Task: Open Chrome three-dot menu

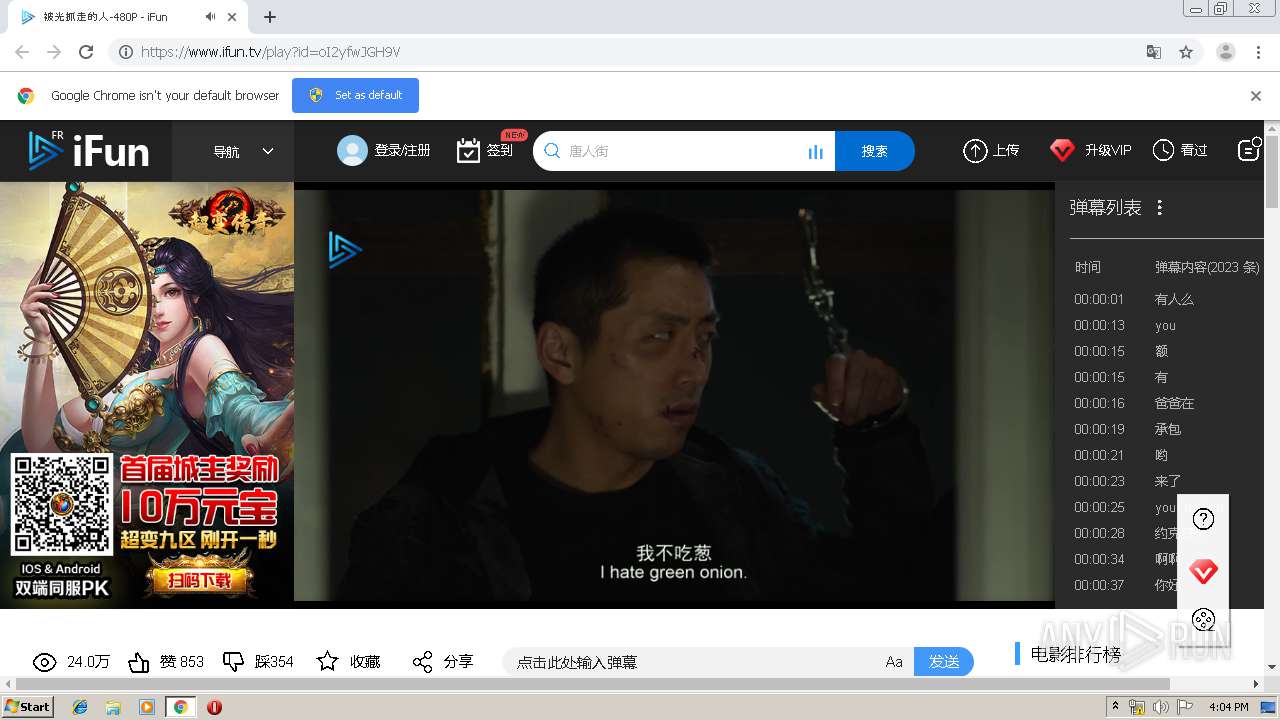Action: (1258, 52)
